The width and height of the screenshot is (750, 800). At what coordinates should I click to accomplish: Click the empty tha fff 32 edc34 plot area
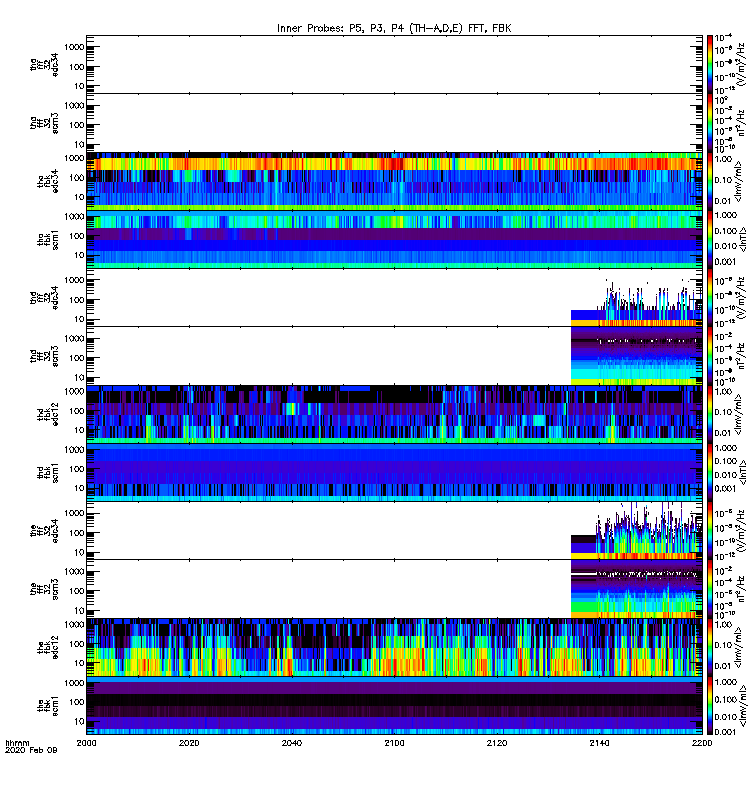[394, 64]
